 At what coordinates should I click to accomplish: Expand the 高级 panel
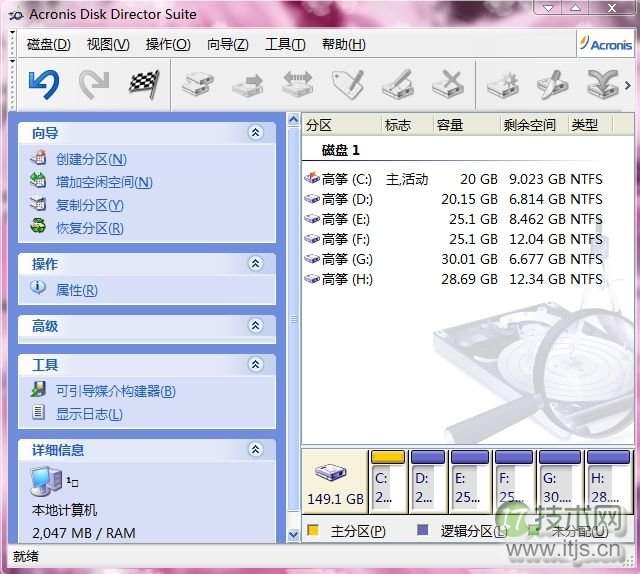tap(256, 326)
